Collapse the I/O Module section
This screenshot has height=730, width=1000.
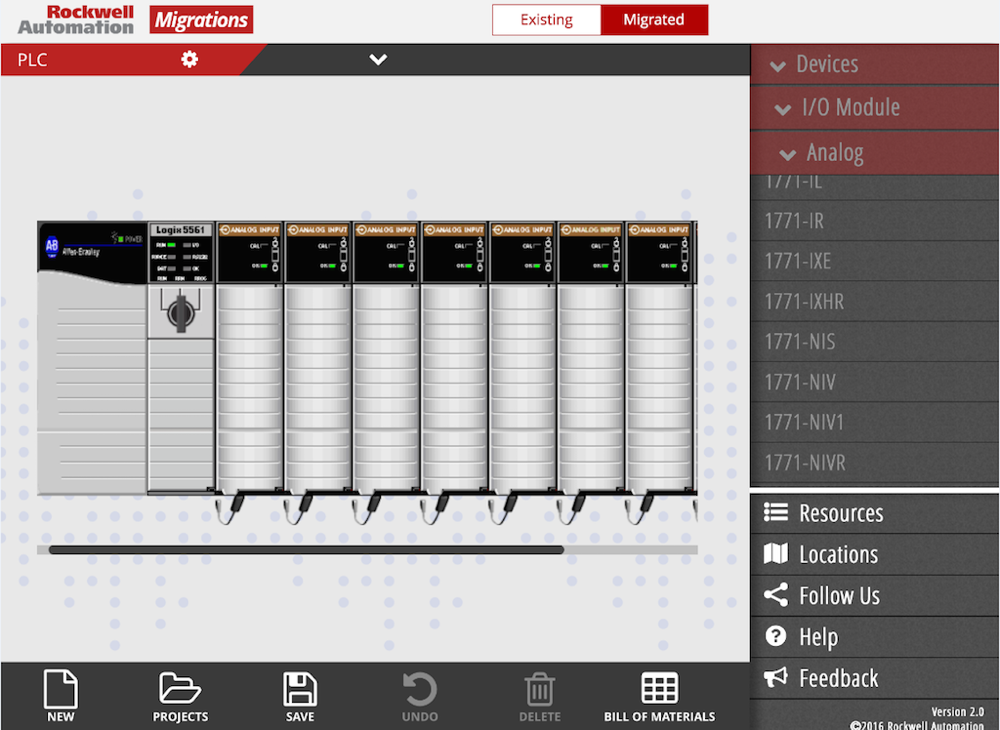[785, 108]
